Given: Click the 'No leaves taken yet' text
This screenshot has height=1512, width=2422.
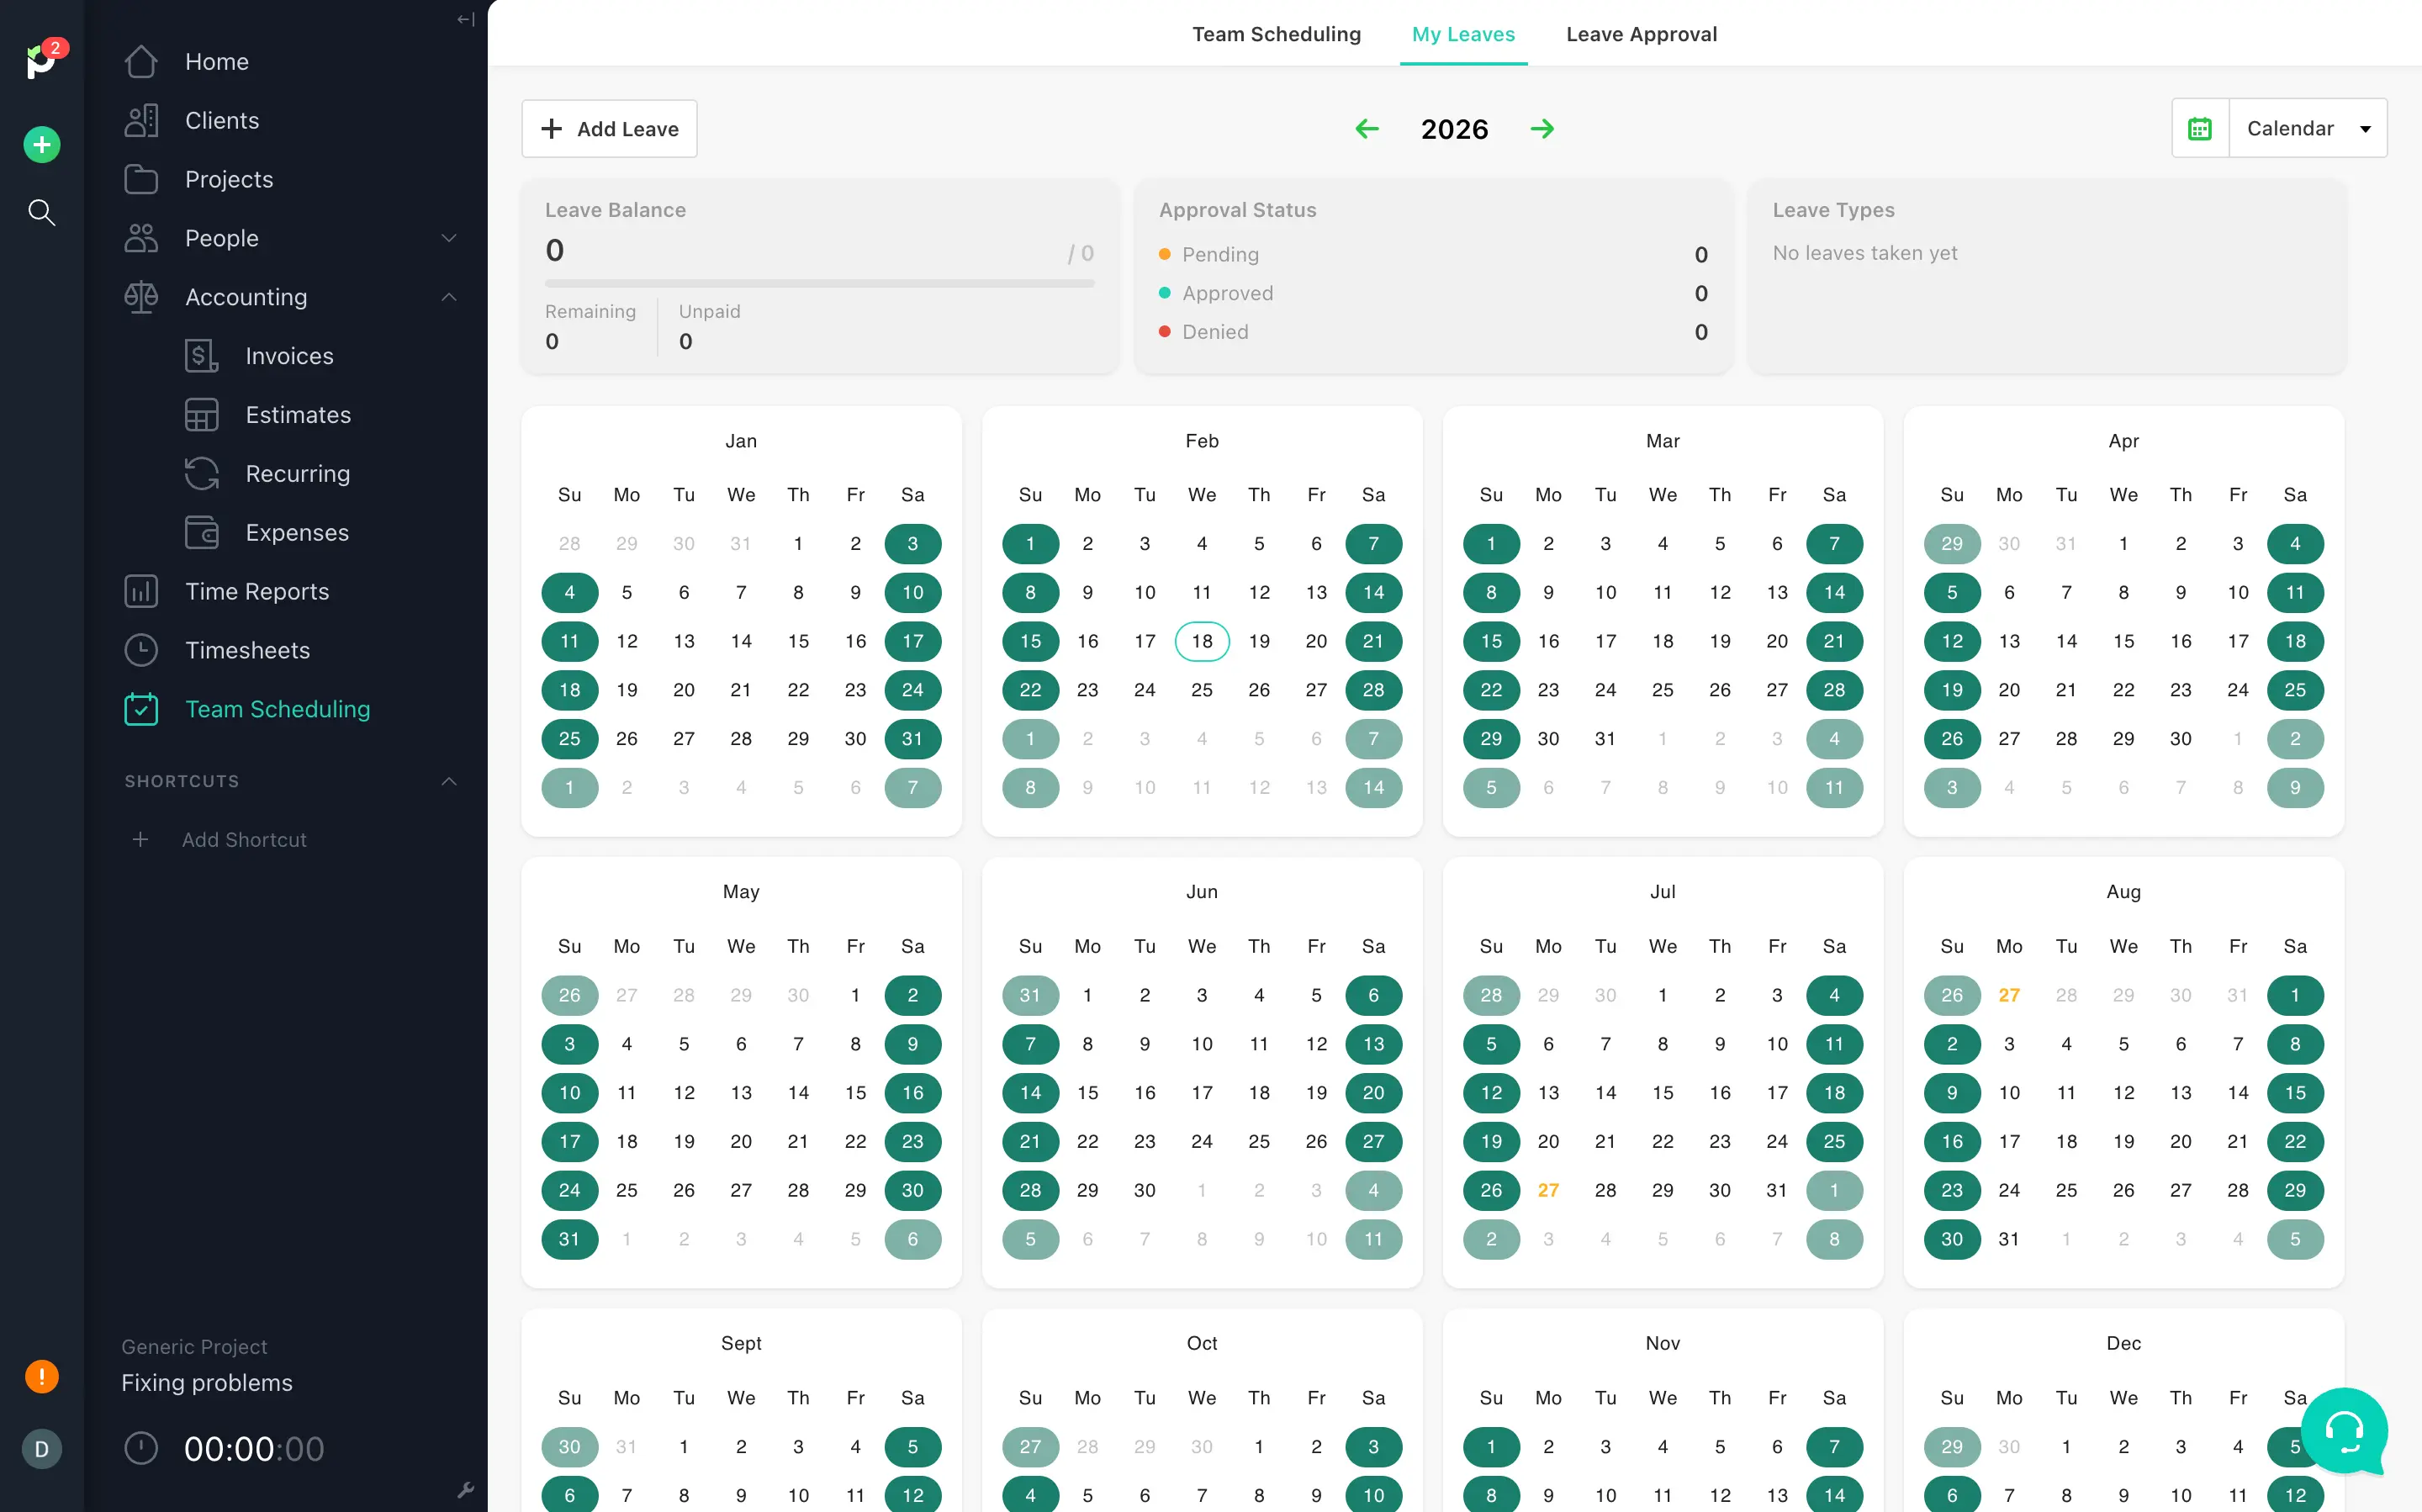Looking at the screenshot, I should click(x=1864, y=253).
